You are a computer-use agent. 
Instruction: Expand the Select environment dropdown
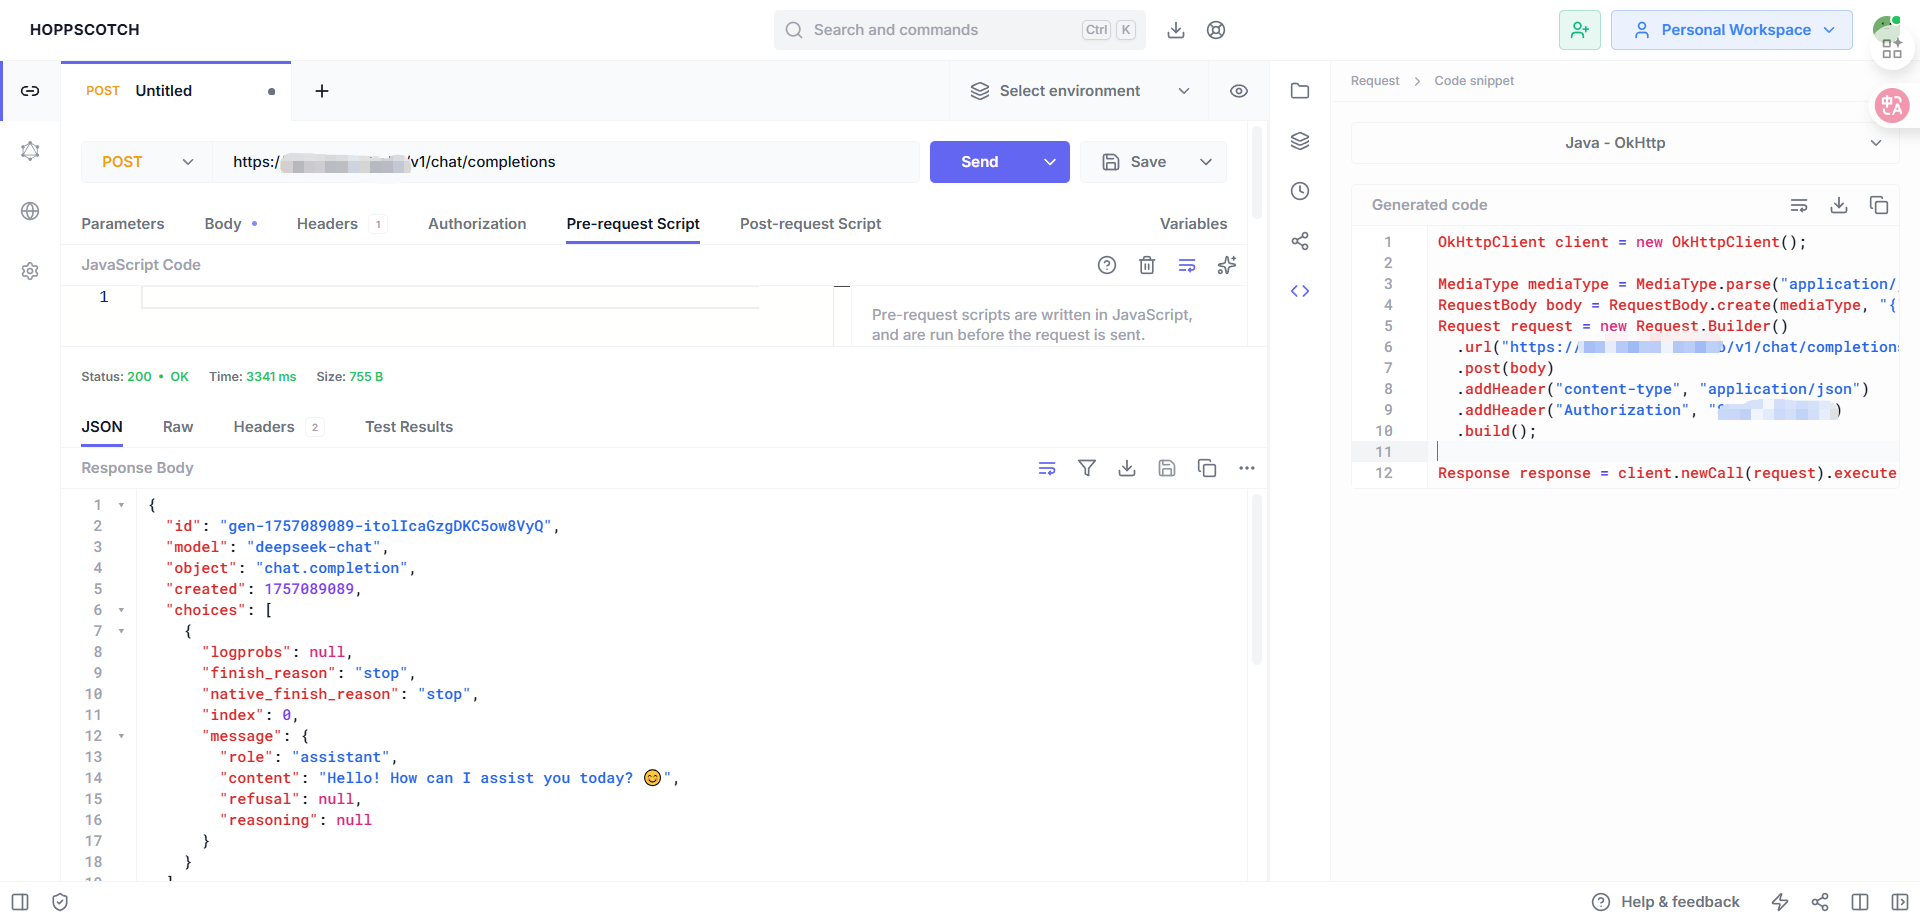coord(1080,91)
